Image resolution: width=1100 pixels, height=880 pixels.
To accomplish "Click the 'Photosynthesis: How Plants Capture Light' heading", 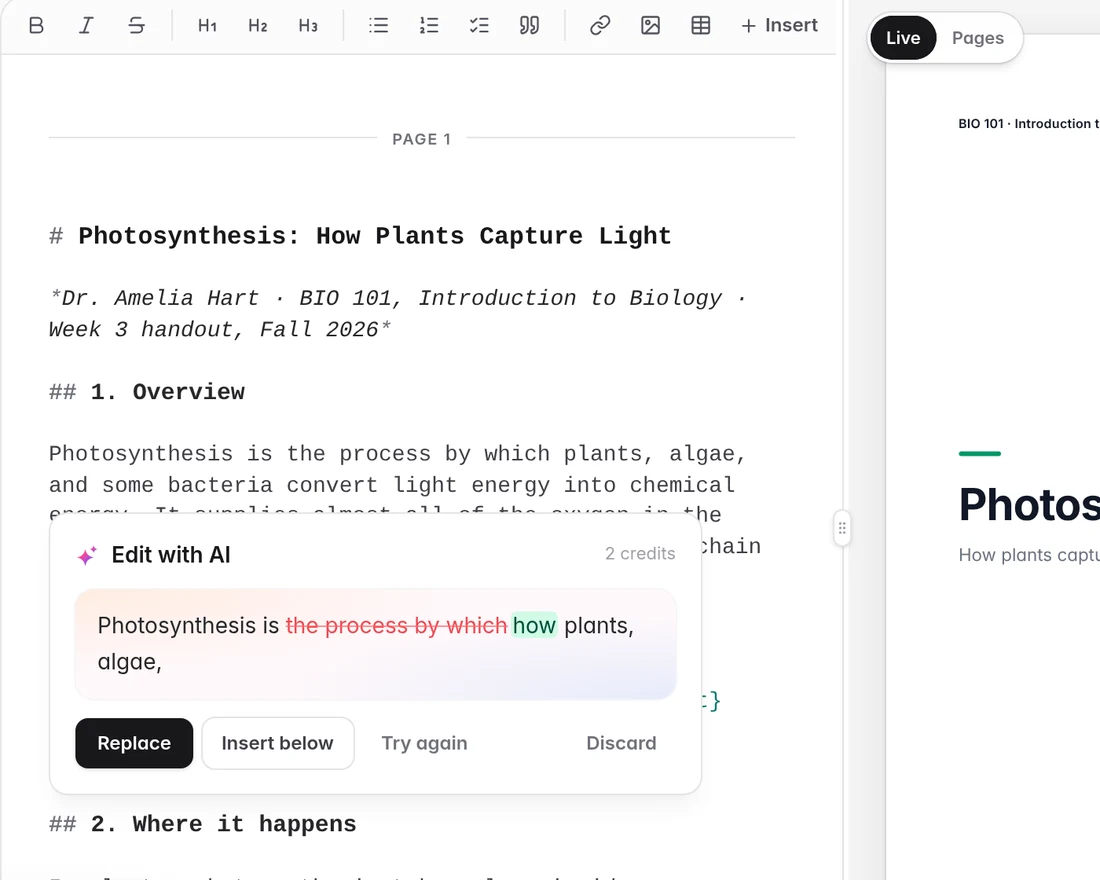I will [x=375, y=236].
